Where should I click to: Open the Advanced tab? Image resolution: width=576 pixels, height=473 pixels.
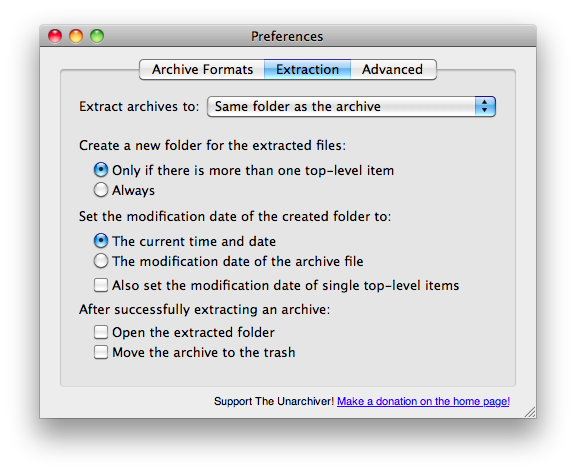tap(393, 69)
